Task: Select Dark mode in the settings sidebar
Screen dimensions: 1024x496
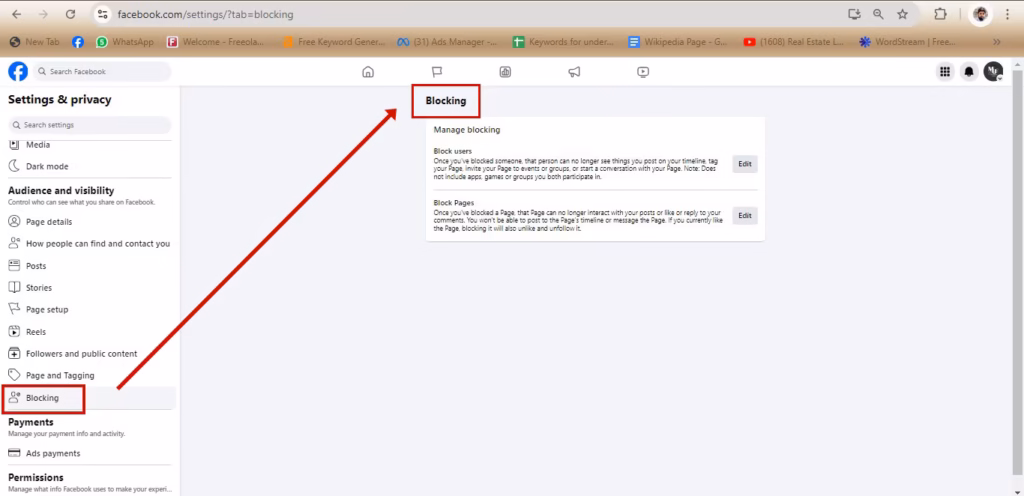Action: tap(90, 166)
